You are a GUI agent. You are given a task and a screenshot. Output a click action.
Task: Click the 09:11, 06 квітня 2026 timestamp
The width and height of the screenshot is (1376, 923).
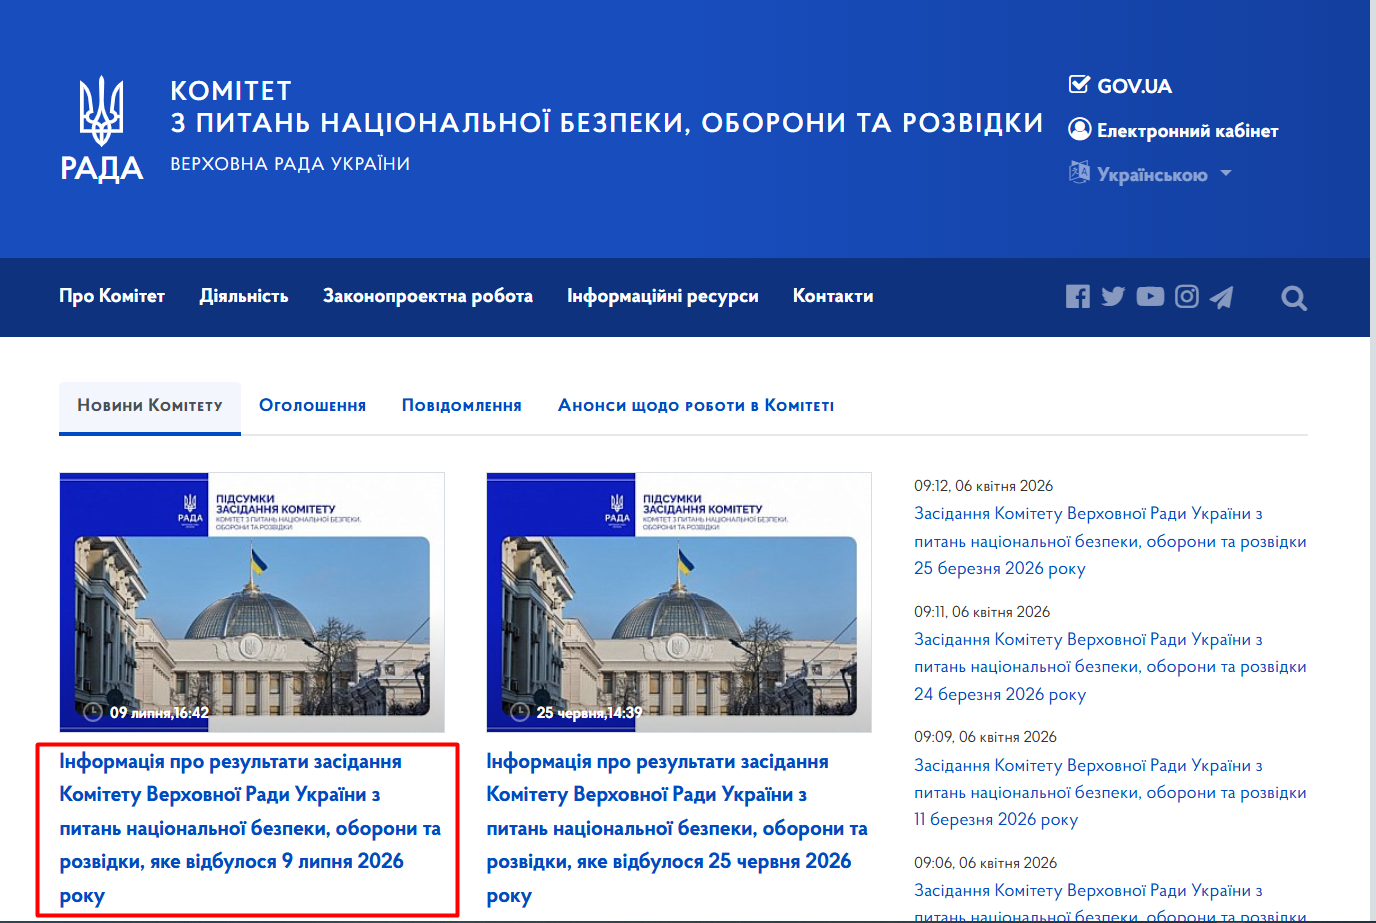(x=982, y=612)
